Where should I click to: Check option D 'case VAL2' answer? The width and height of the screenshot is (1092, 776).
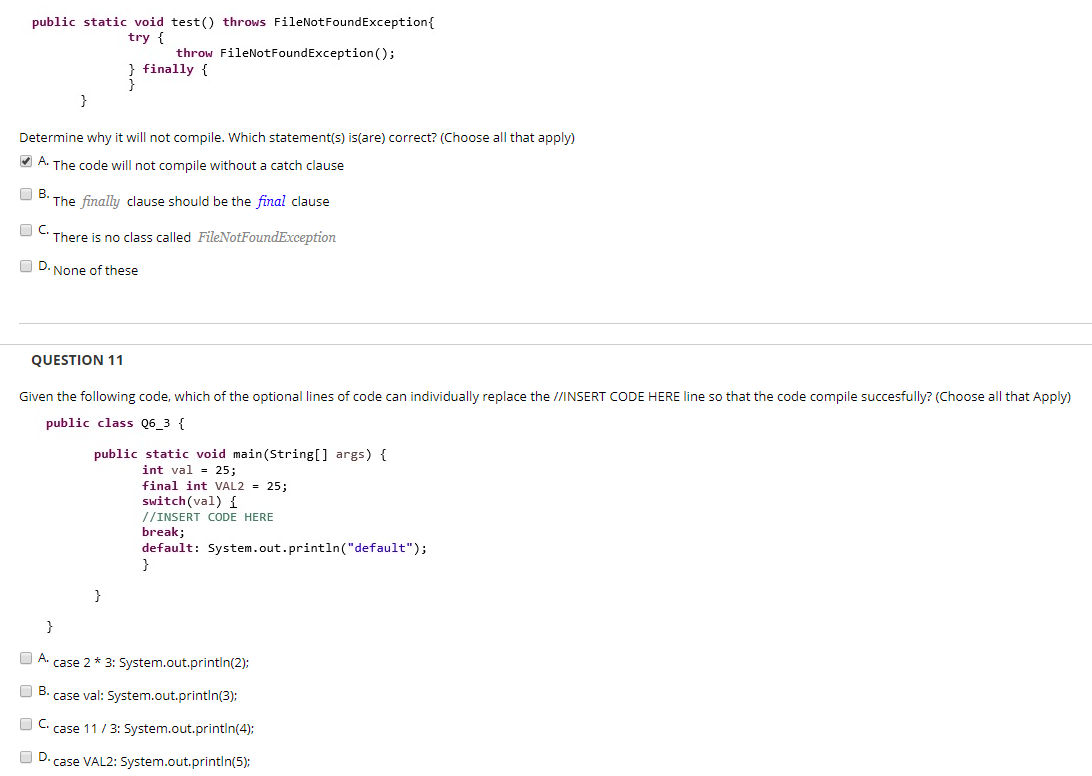point(25,757)
